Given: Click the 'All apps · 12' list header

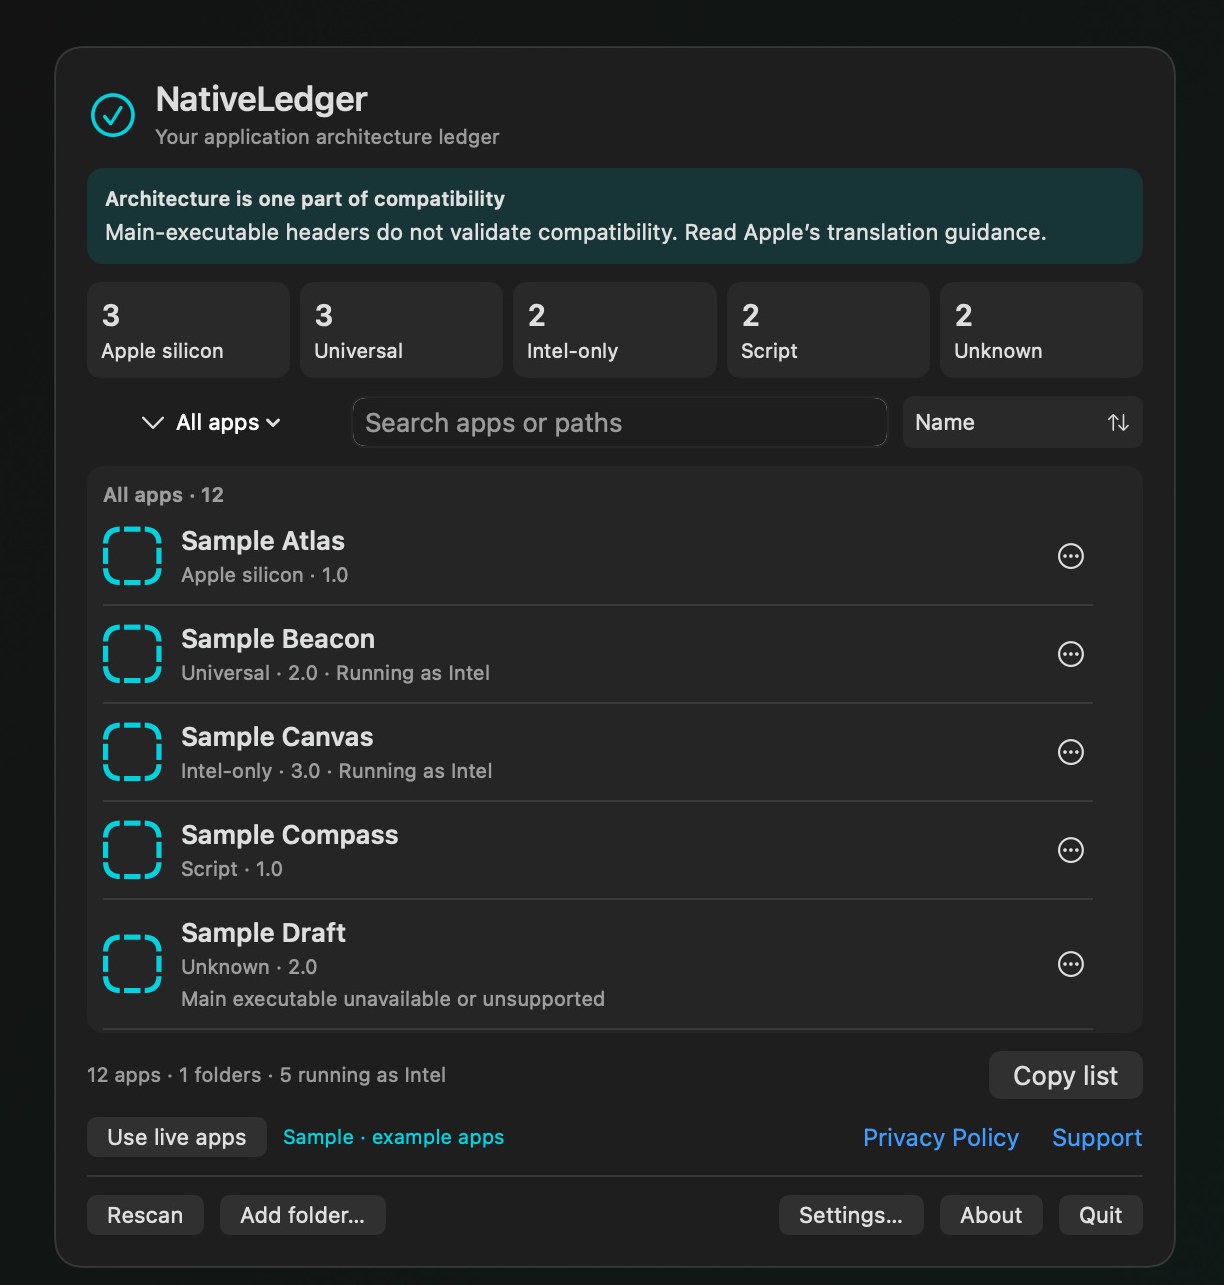Looking at the screenshot, I should click(163, 495).
